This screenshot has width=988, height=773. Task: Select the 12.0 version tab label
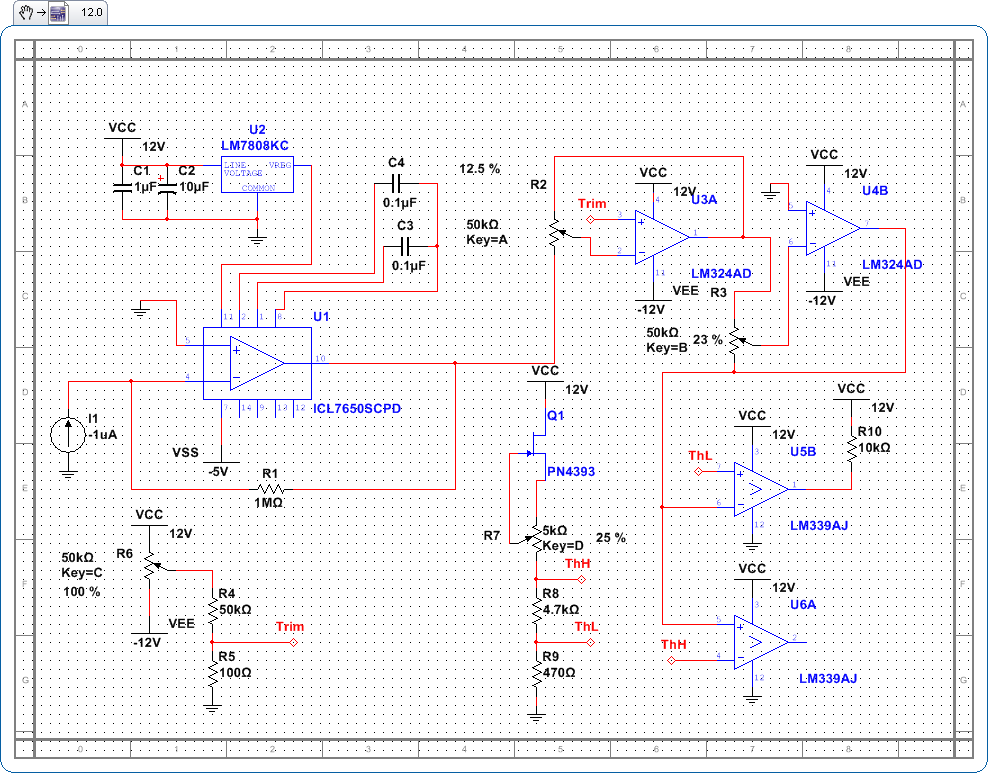91,13
